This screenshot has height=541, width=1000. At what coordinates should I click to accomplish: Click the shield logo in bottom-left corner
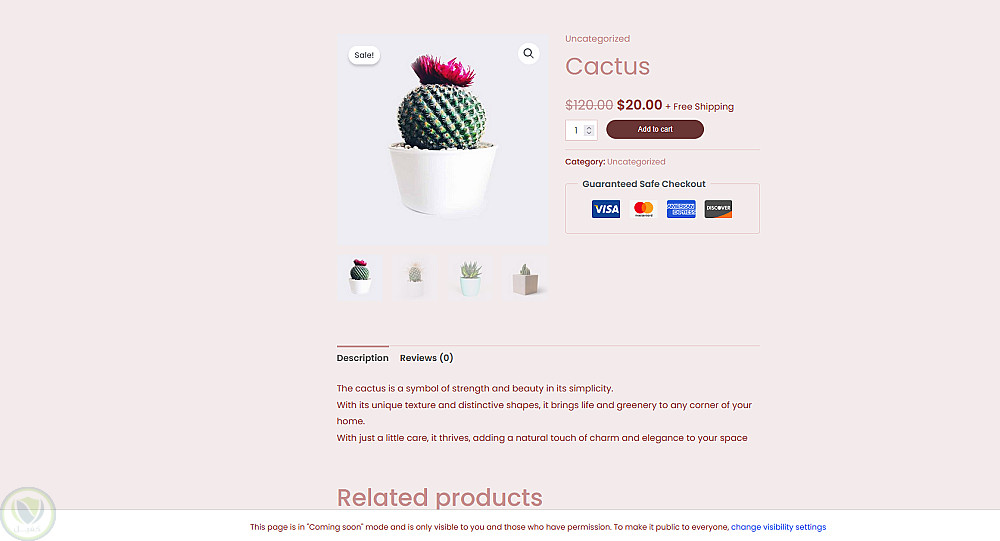pyautogui.click(x=27, y=514)
